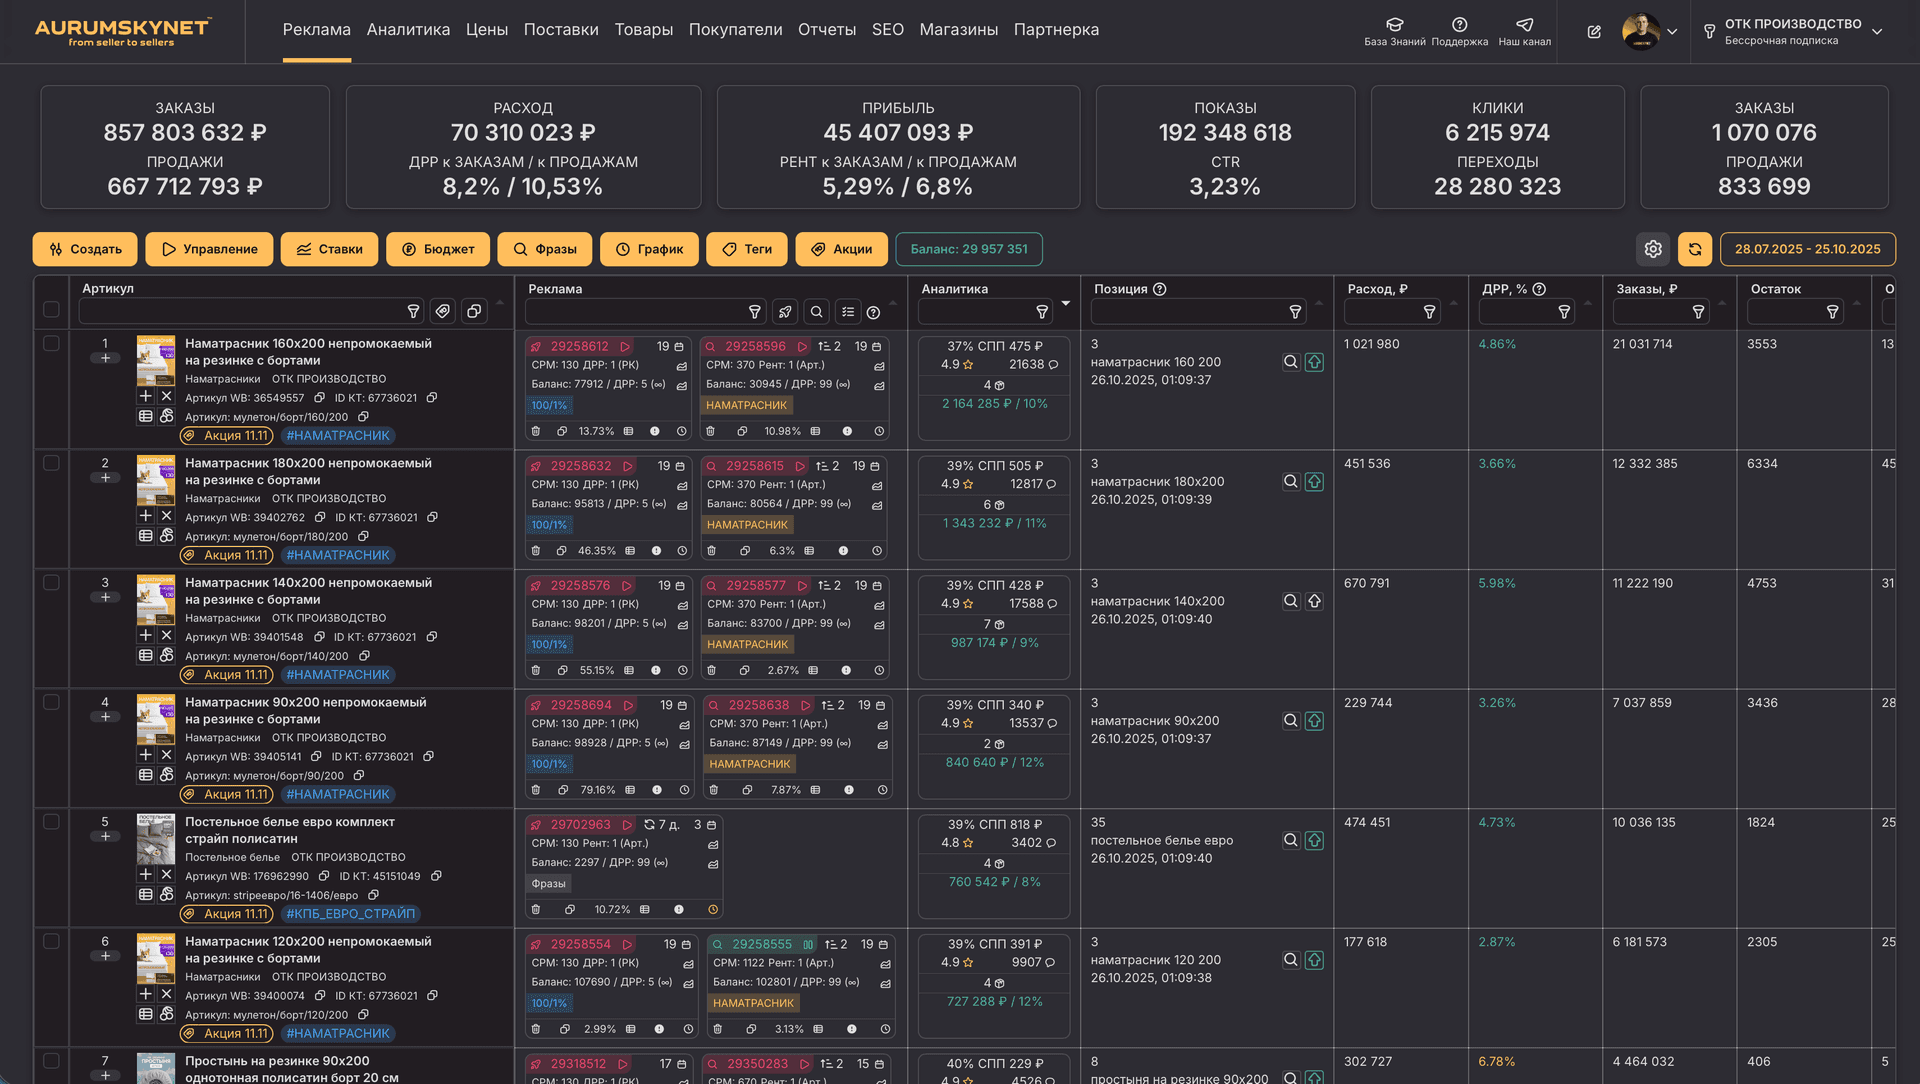Open the Товары tab
This screenshot has height=1084, width=1920.
(643, 30)
